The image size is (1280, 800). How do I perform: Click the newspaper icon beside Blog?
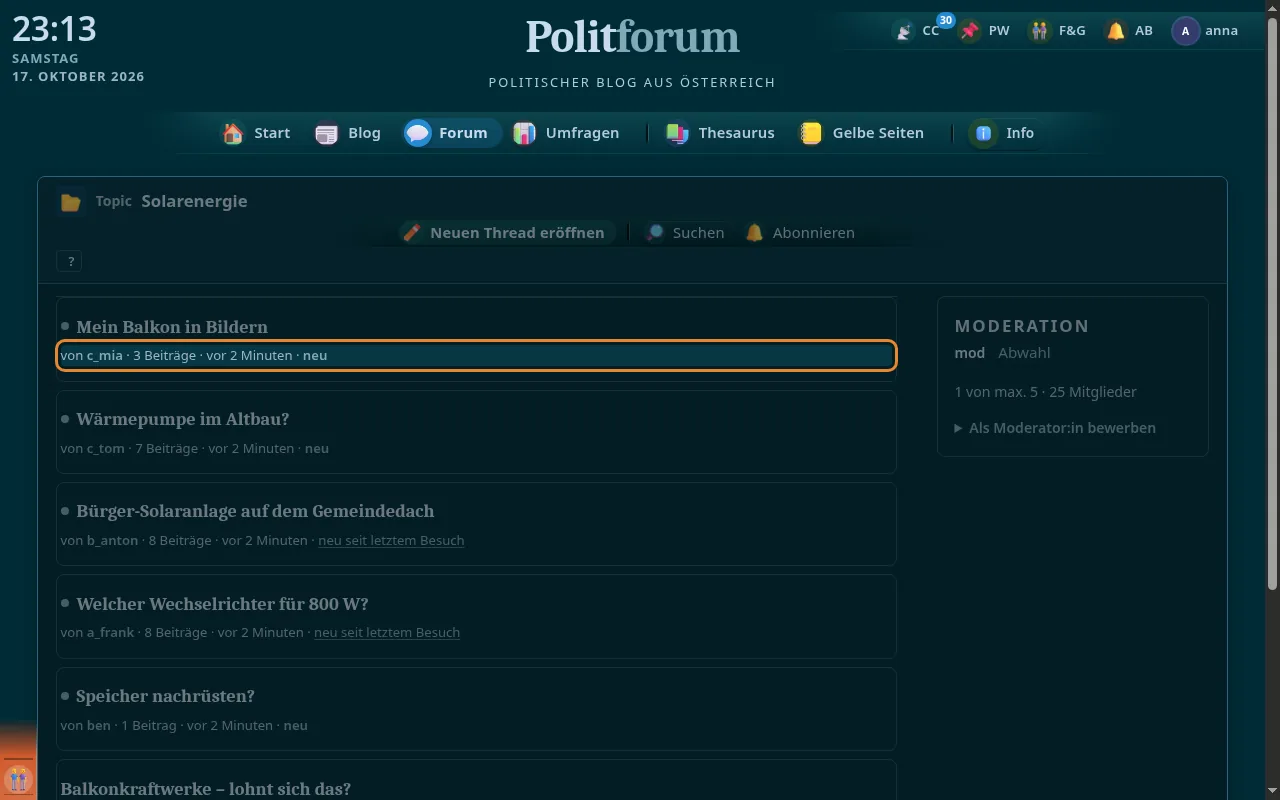pyautogui.click(x=327, y=133)
